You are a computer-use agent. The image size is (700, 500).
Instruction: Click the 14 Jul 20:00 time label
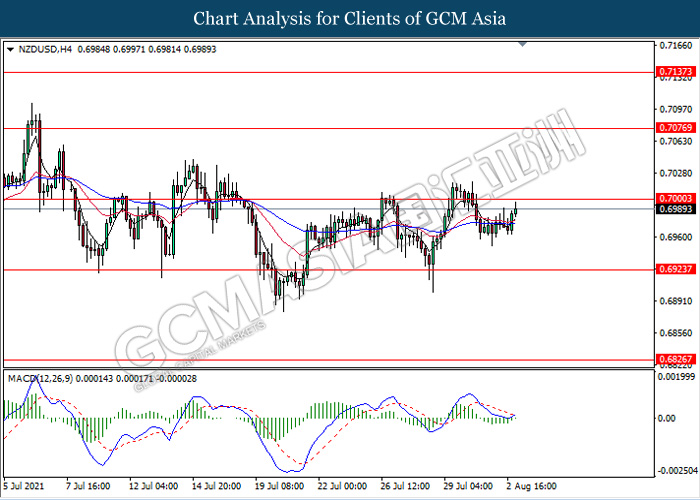[x=216, y=486]
